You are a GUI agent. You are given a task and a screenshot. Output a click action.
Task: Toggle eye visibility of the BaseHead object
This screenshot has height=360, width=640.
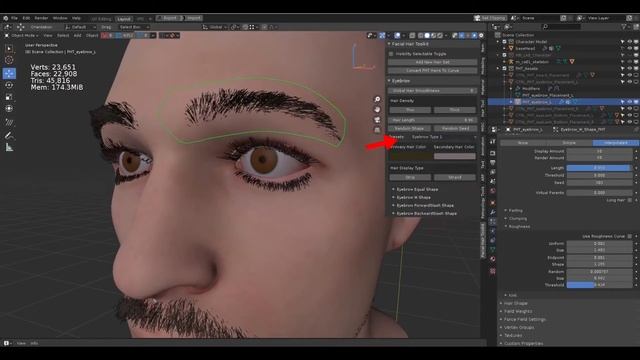(629, 48)
